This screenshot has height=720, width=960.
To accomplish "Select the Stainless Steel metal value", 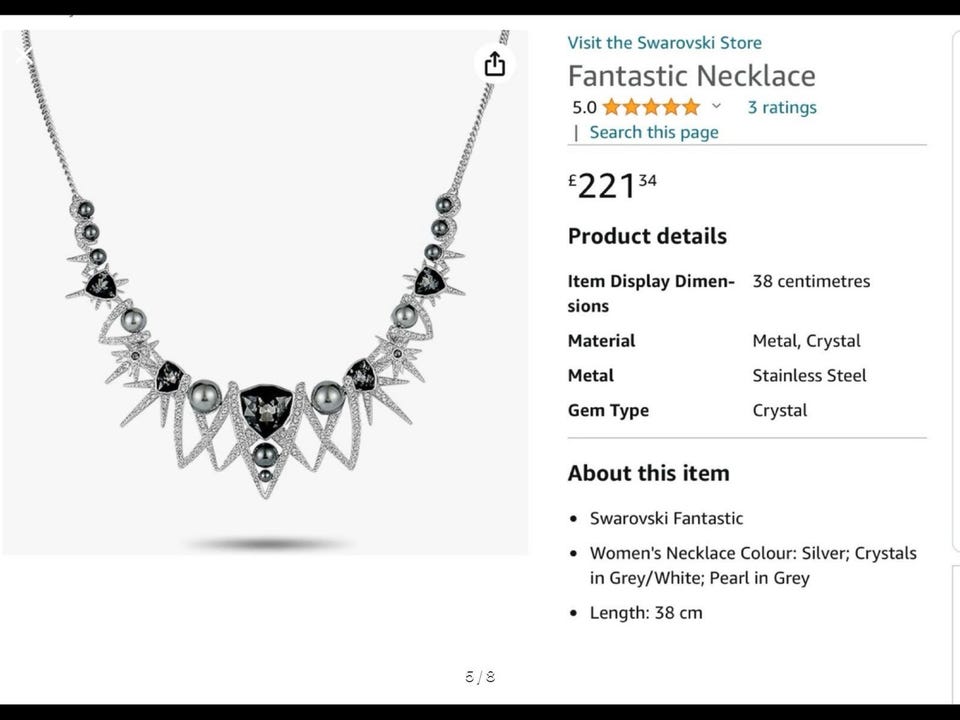I will 809,375.
